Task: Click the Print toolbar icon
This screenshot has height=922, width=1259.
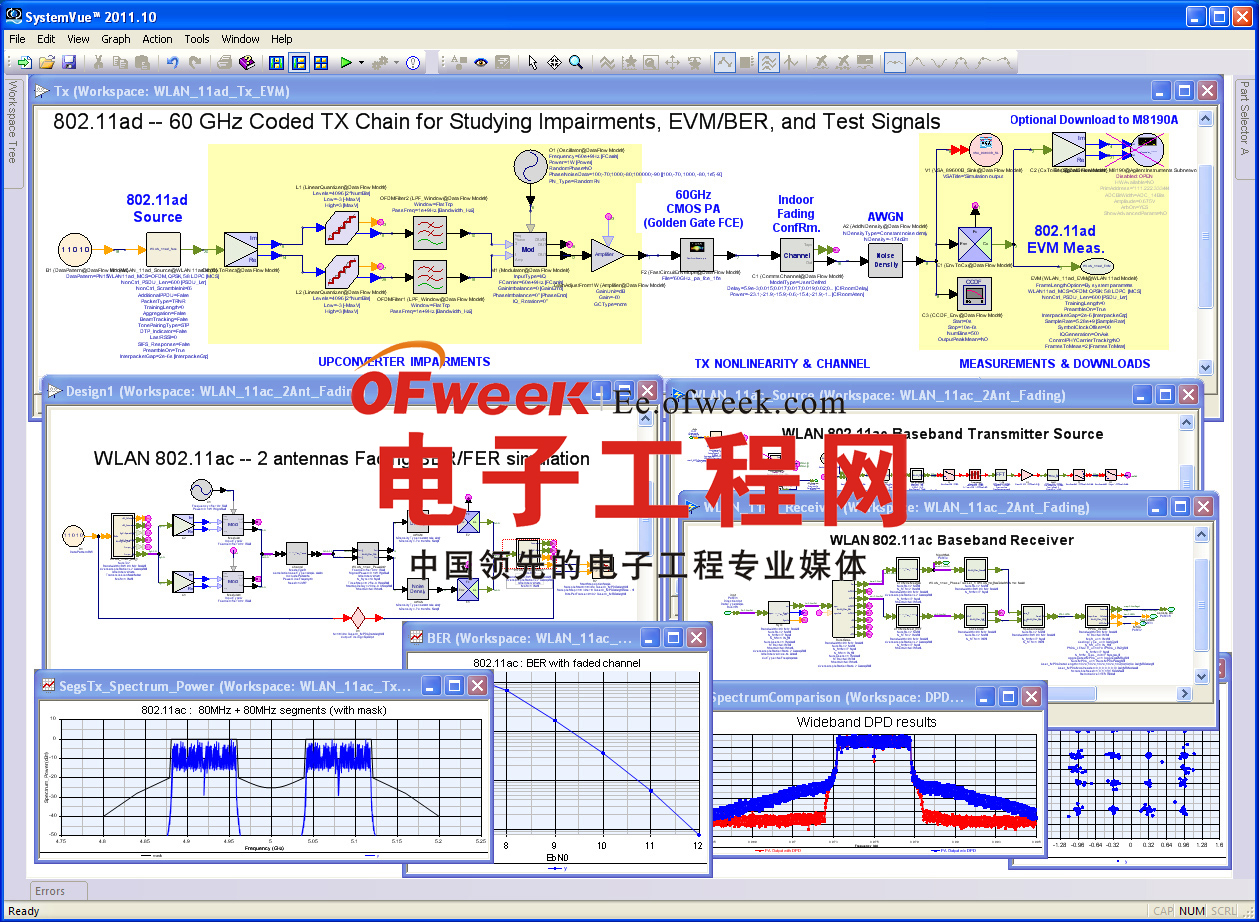Action: 224,62
